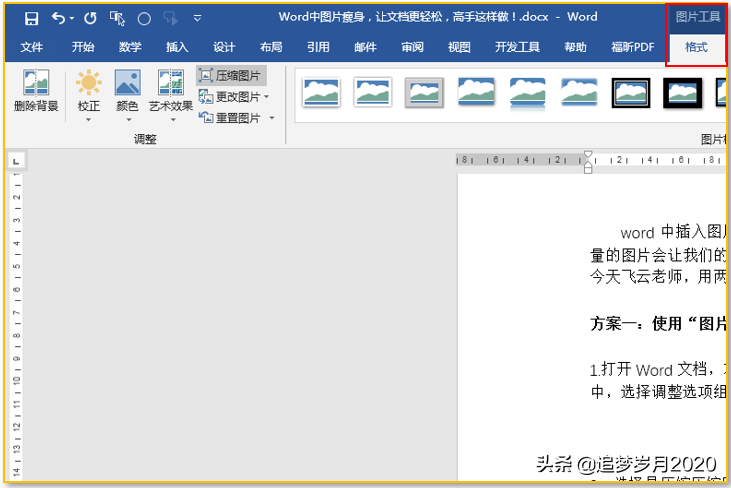Click the Save icon in quick access toolbar
Screen dimensions: 731x488
click(x=31, y=19)
